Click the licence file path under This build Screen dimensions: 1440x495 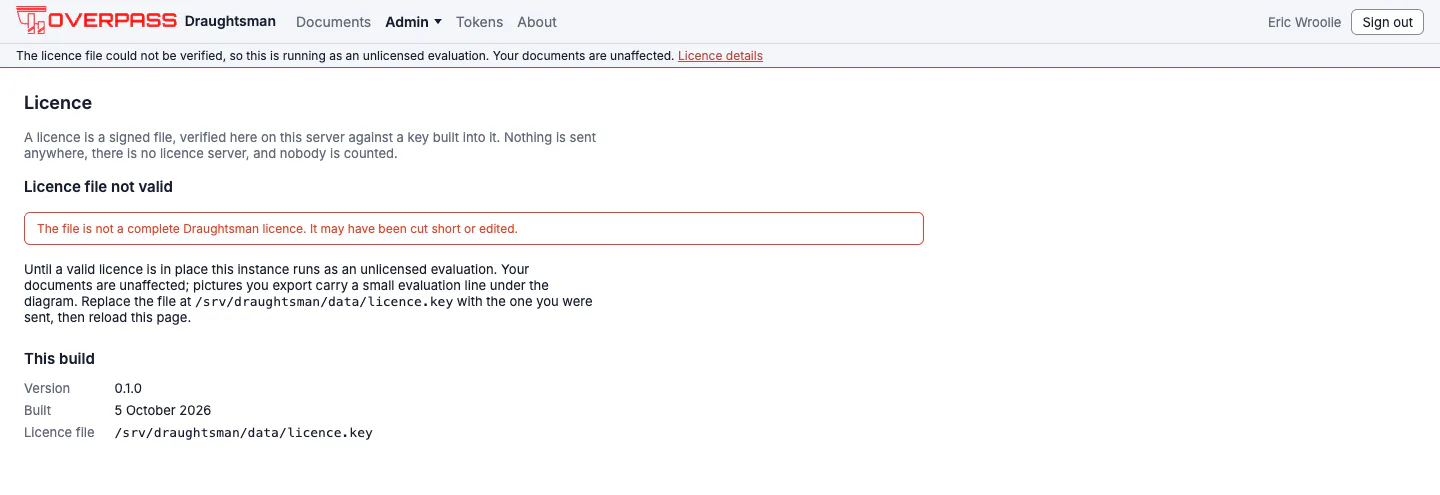pos(244,433)
